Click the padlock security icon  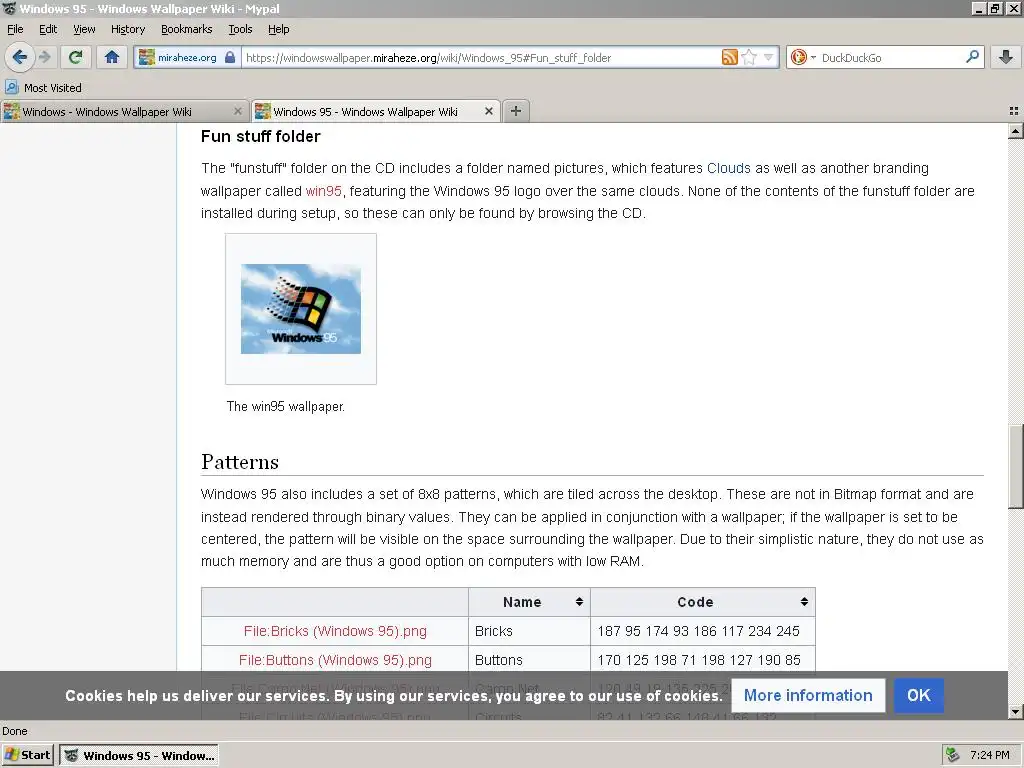(x=230, y=57)
